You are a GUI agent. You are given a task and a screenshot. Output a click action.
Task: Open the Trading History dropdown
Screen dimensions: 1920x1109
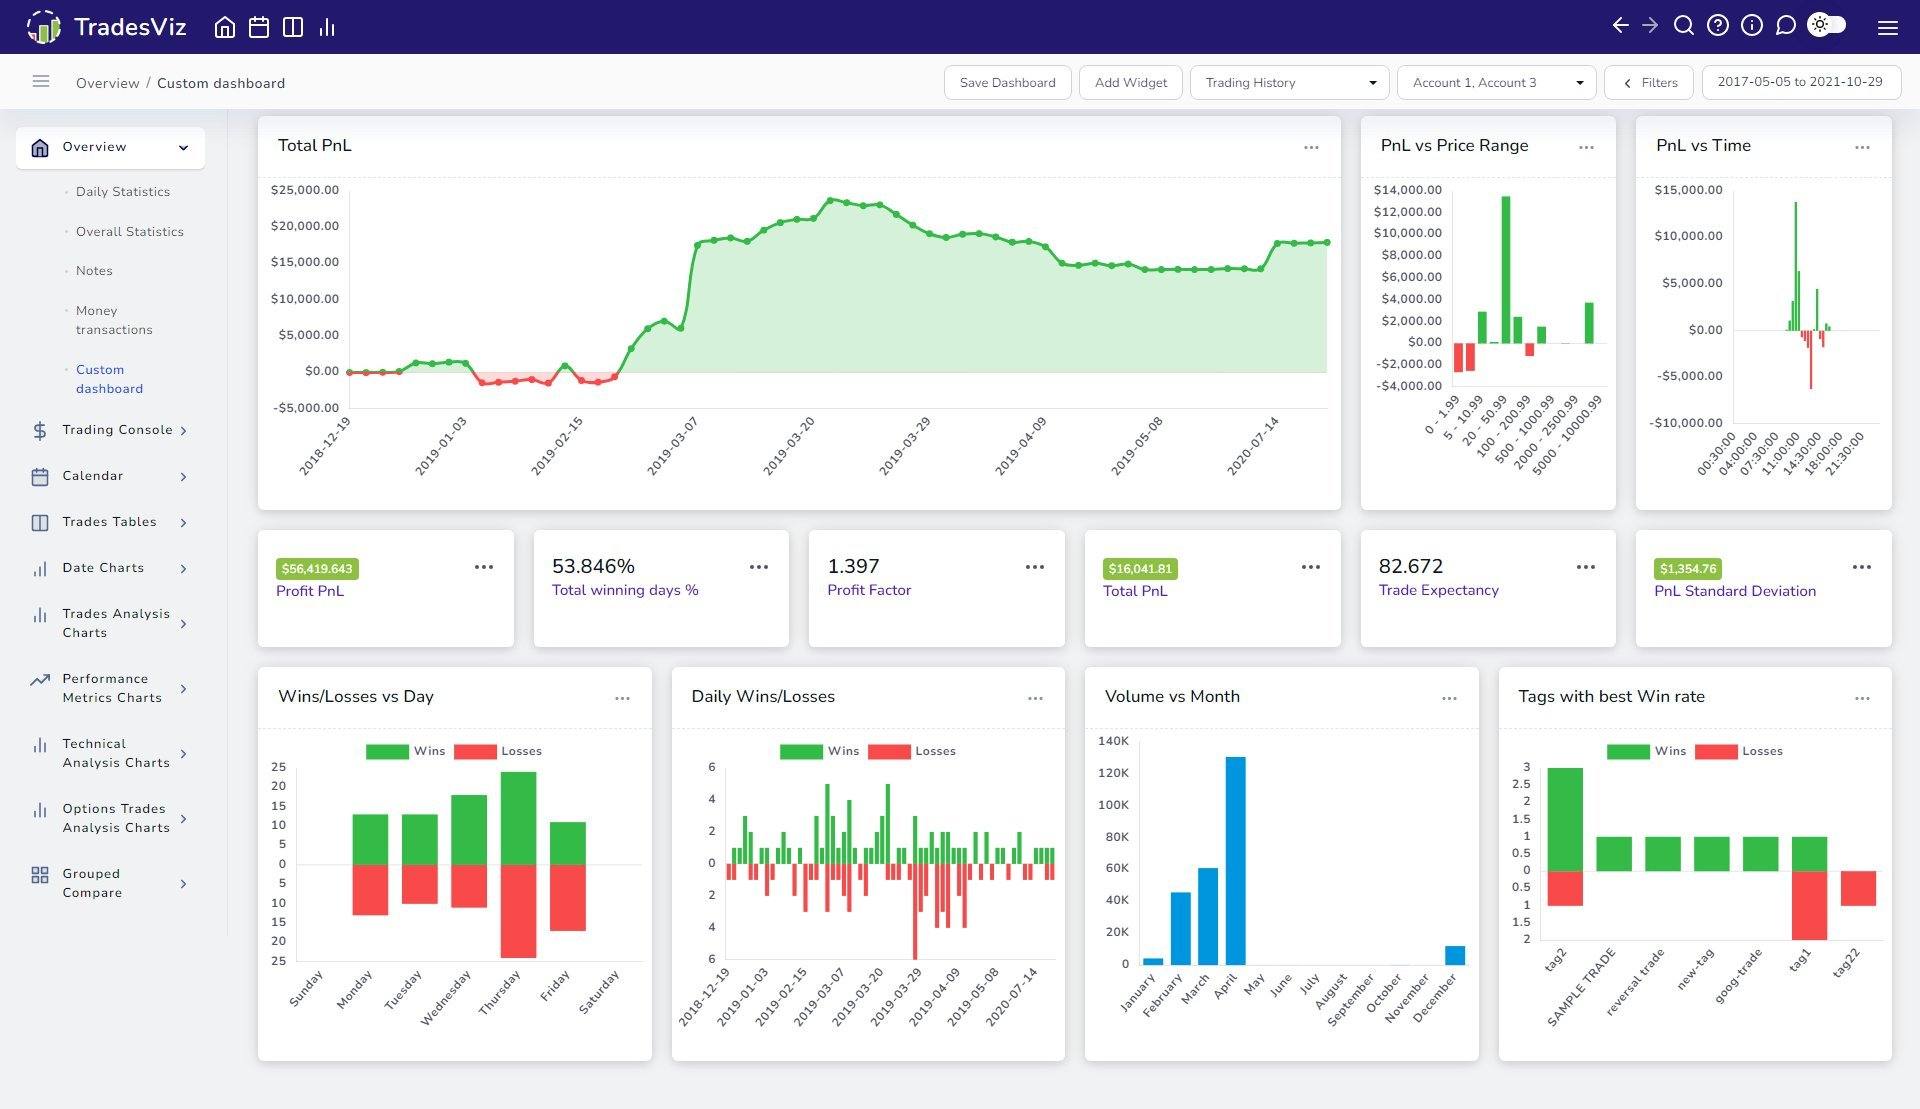coord(1289,82)
